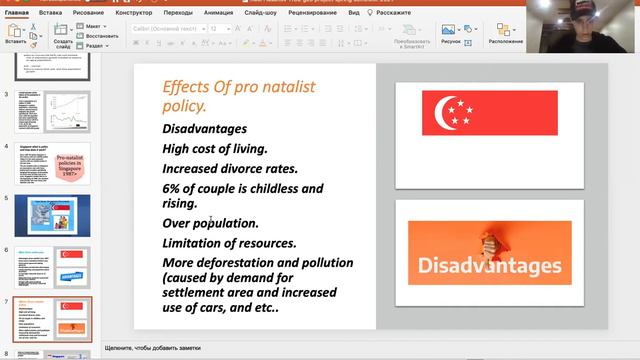Toggle Superscript formatting

[x=182, y=43]
